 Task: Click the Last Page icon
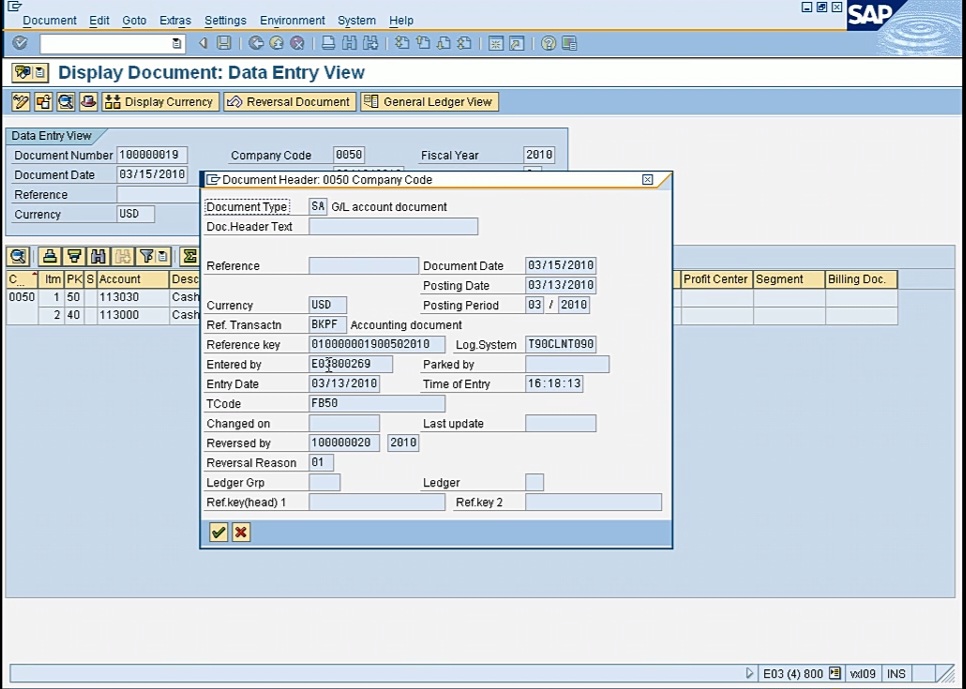(465, 43)
